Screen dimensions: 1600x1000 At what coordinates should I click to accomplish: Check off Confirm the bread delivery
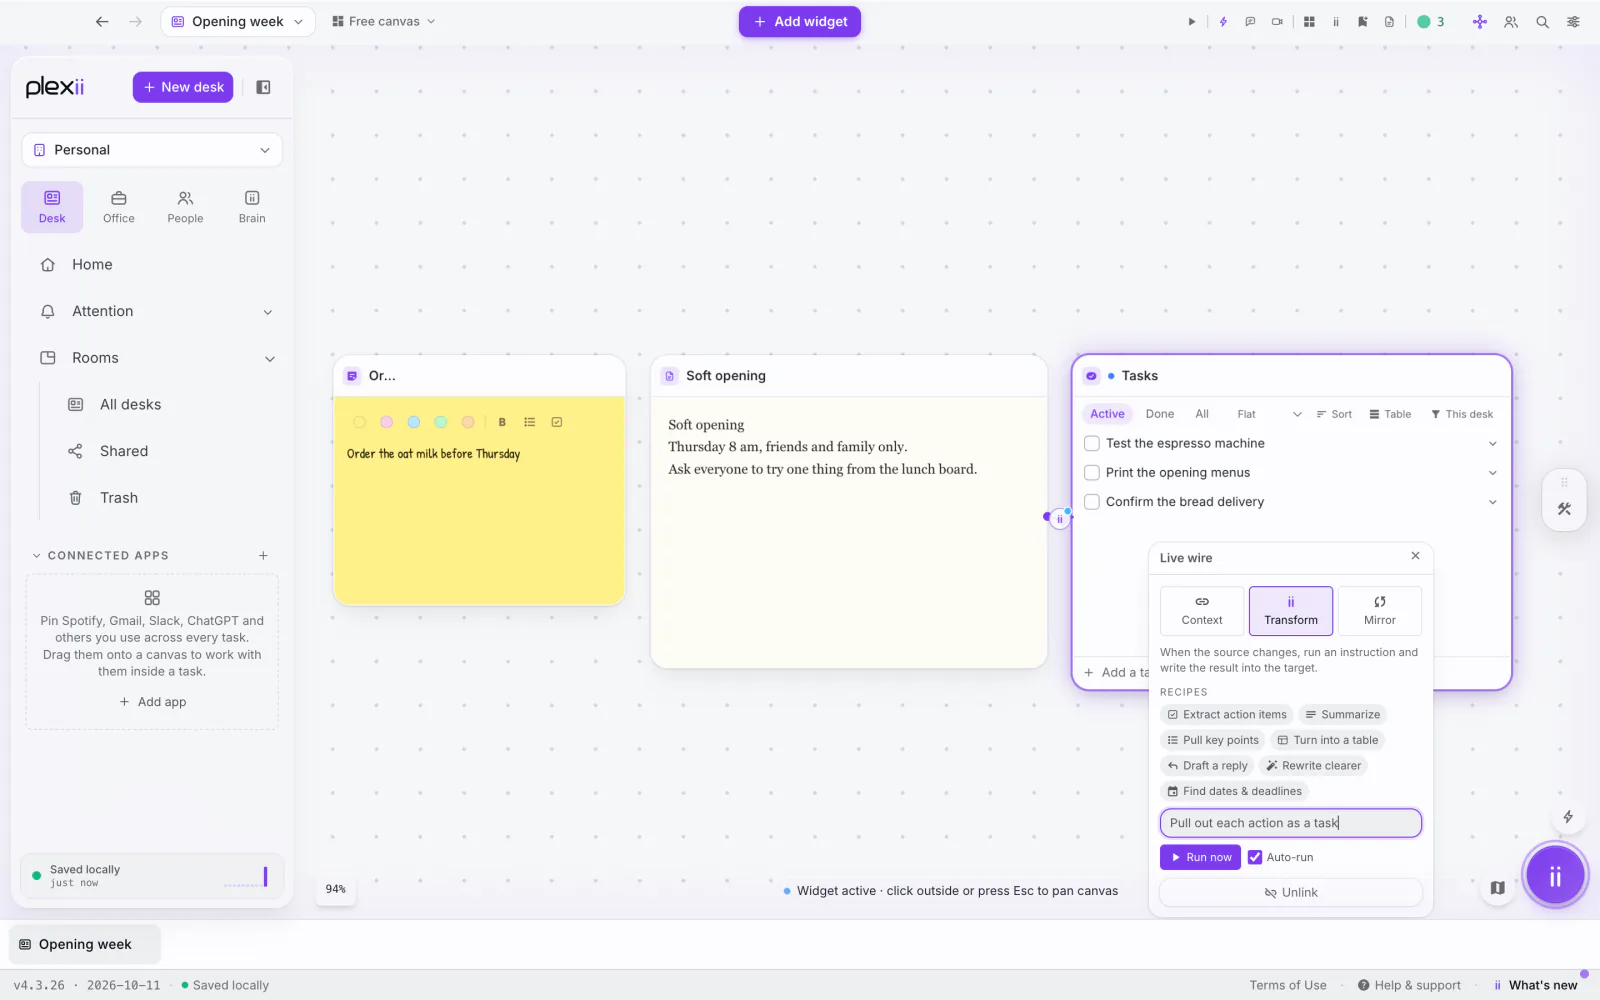[x=1092, y=502]
